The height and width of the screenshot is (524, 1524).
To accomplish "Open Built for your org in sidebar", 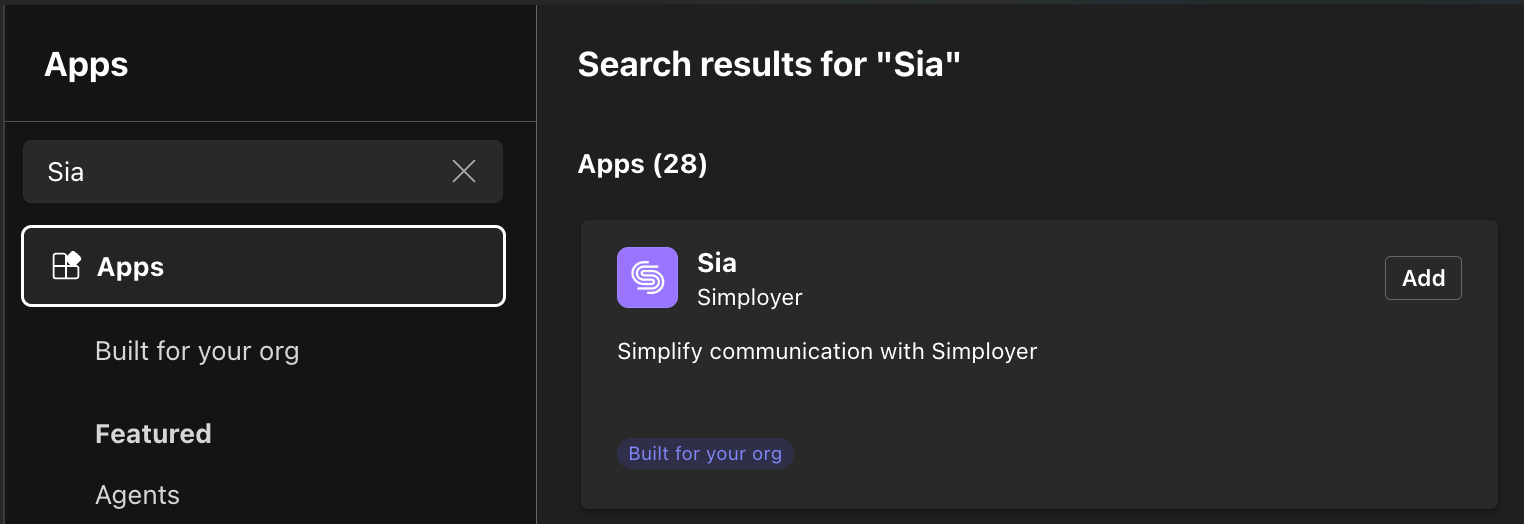I will 197,351.
